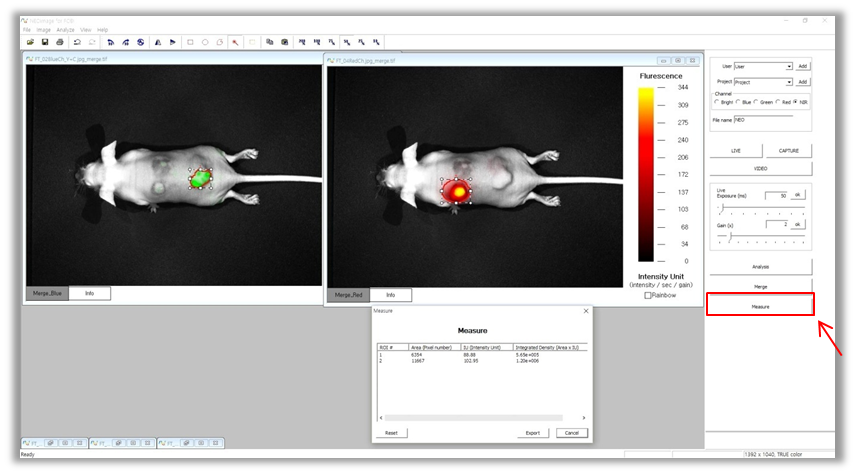855x474 pixels.
Task: Select the Green channel radio button
Action: (x=756, y=102)
